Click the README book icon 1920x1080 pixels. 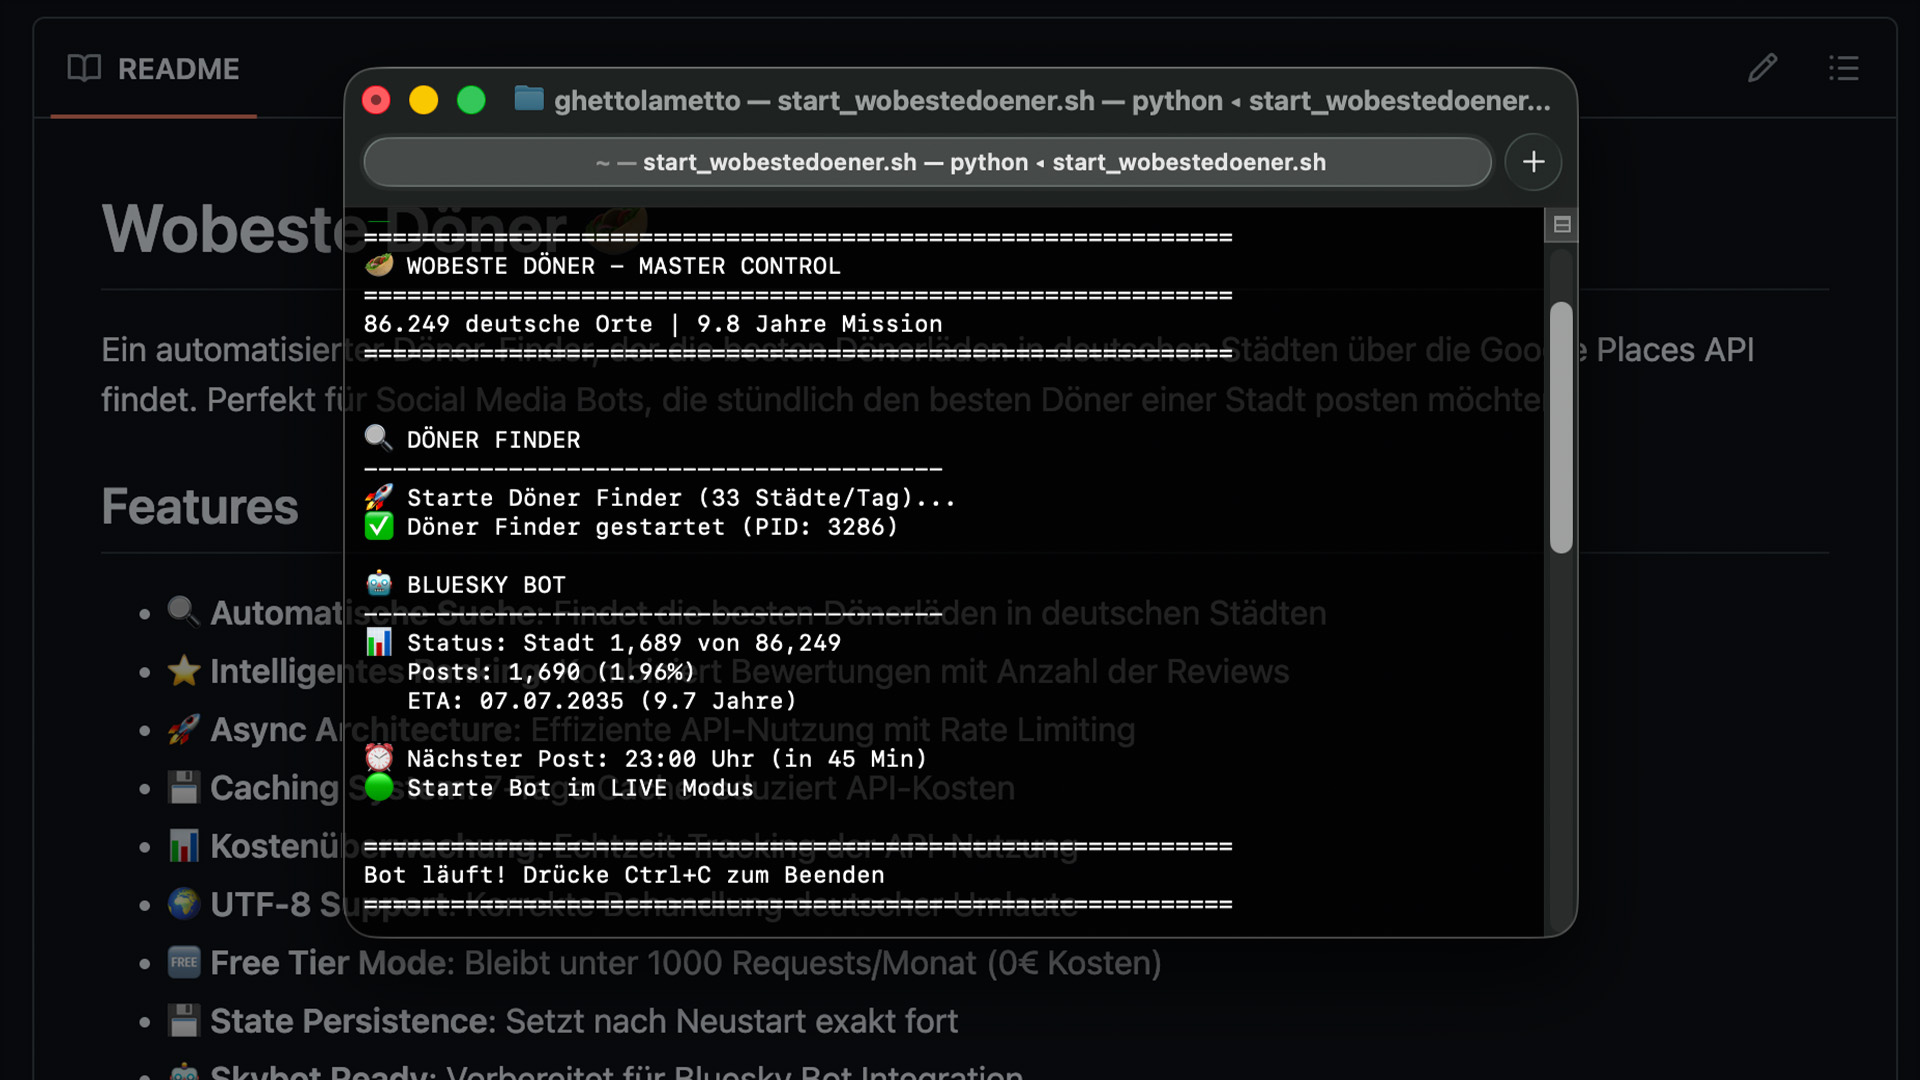click(84, 68)
